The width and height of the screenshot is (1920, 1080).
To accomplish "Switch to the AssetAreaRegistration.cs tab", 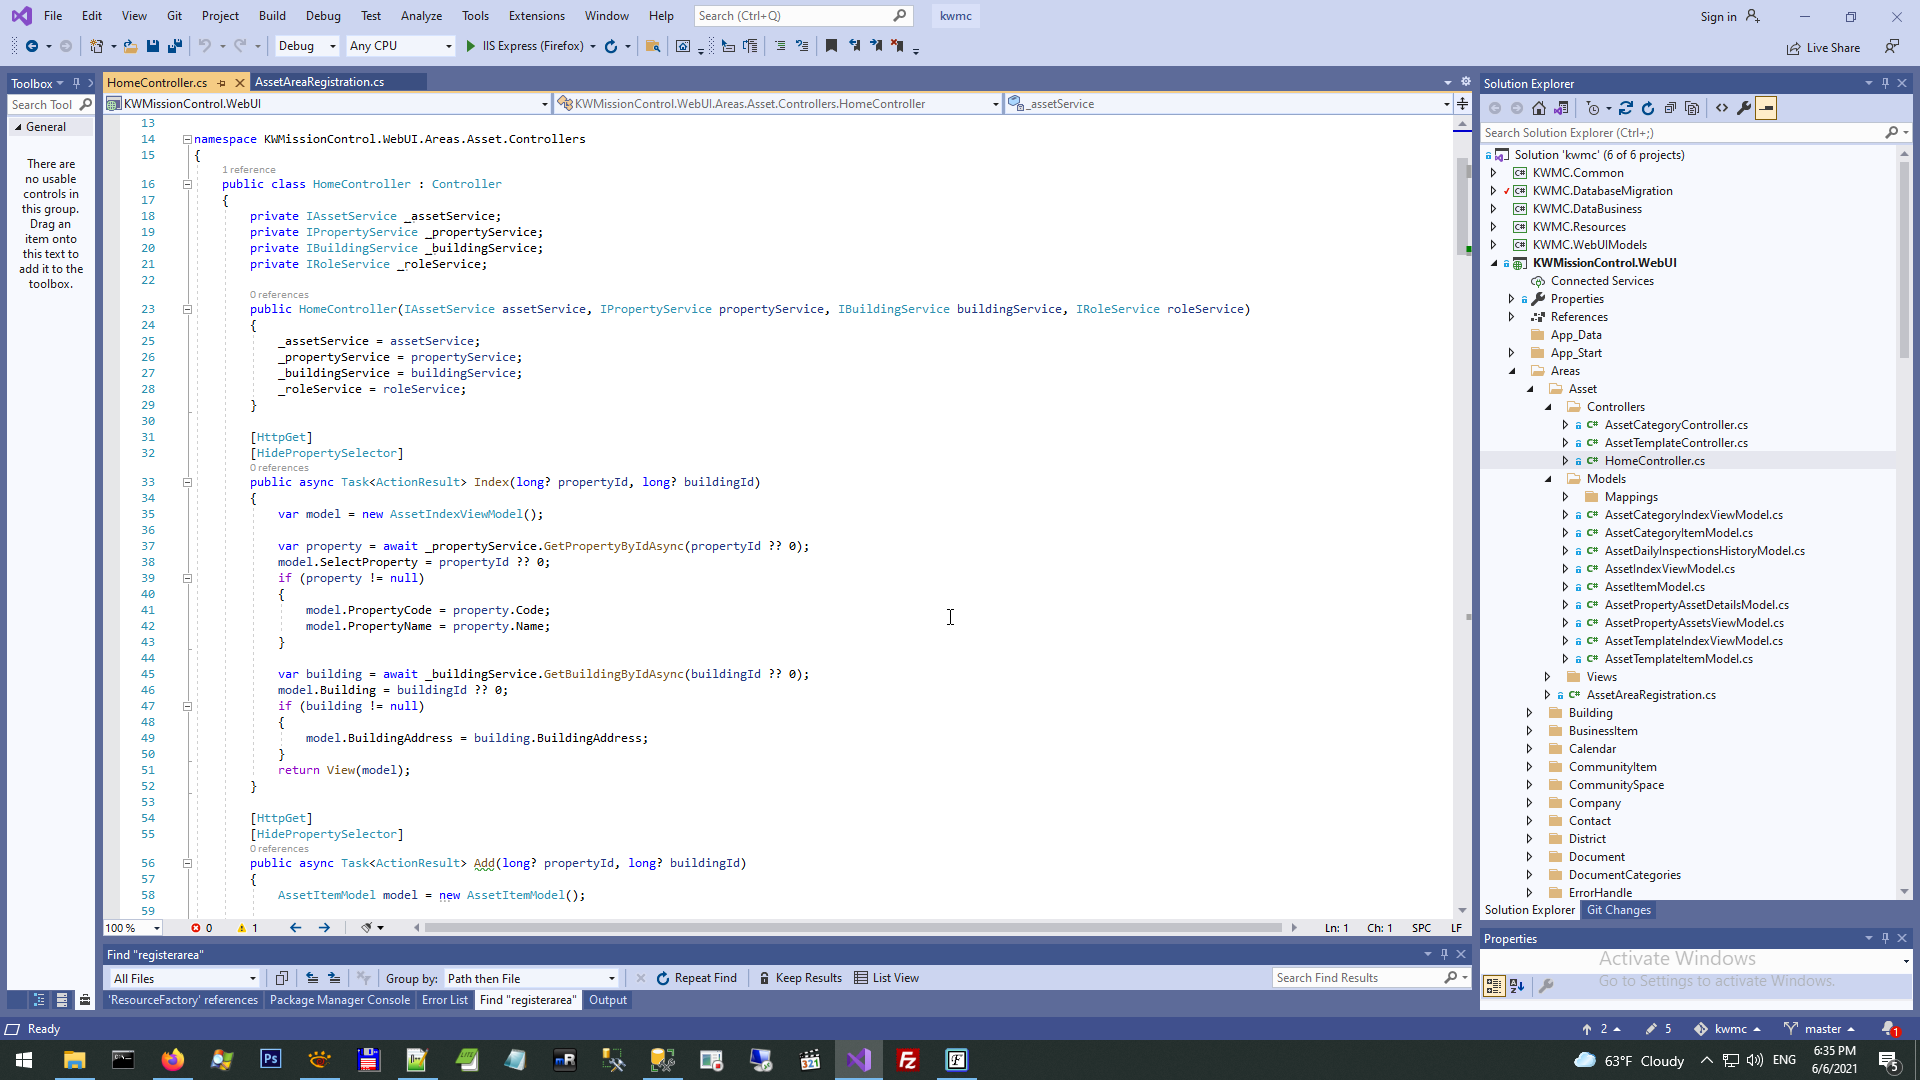I will pyautogui.click(x=319, y=82).
